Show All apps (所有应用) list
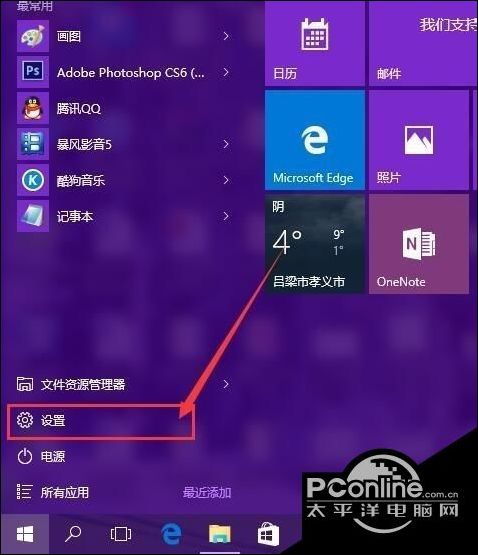The image size is (478, 555). [52, 492]
